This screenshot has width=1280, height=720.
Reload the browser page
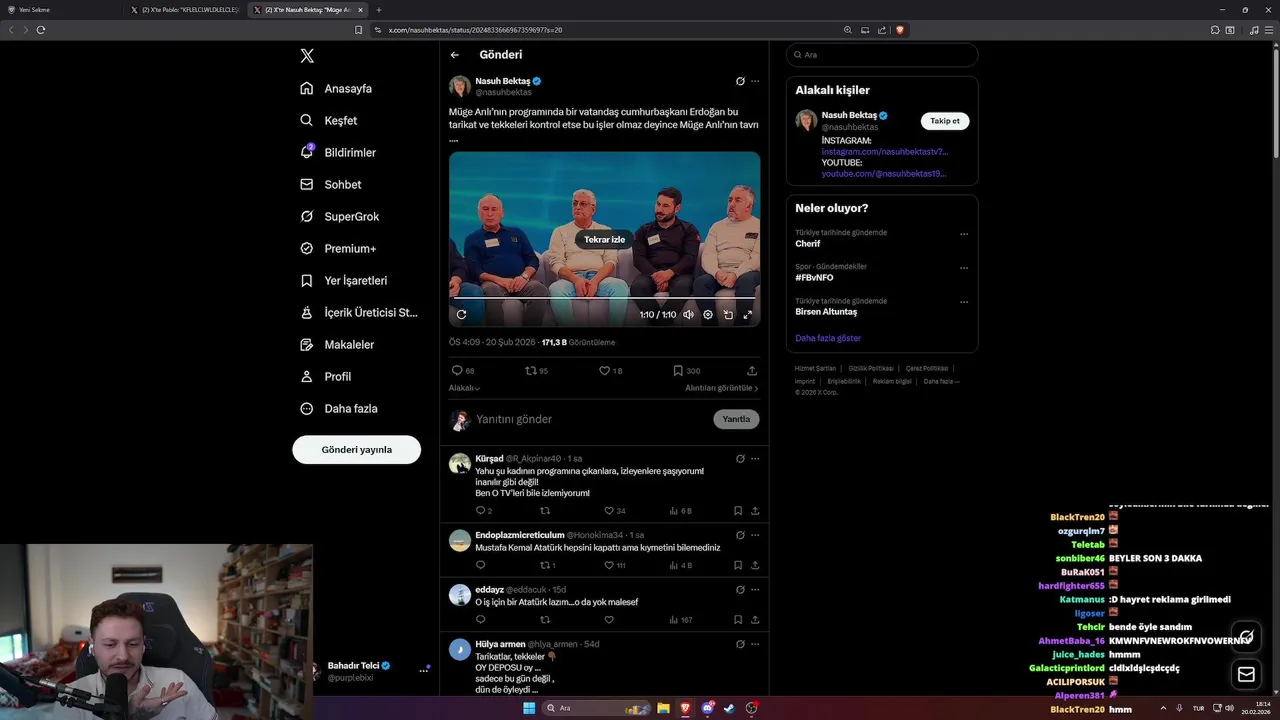(x=41, y=30)
